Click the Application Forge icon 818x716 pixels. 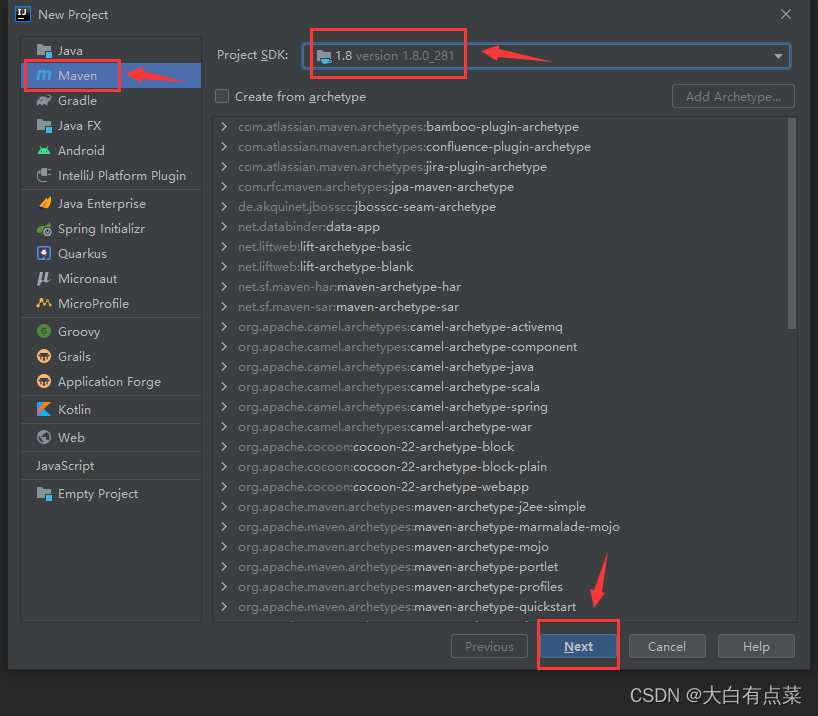[x=44, y=381]
